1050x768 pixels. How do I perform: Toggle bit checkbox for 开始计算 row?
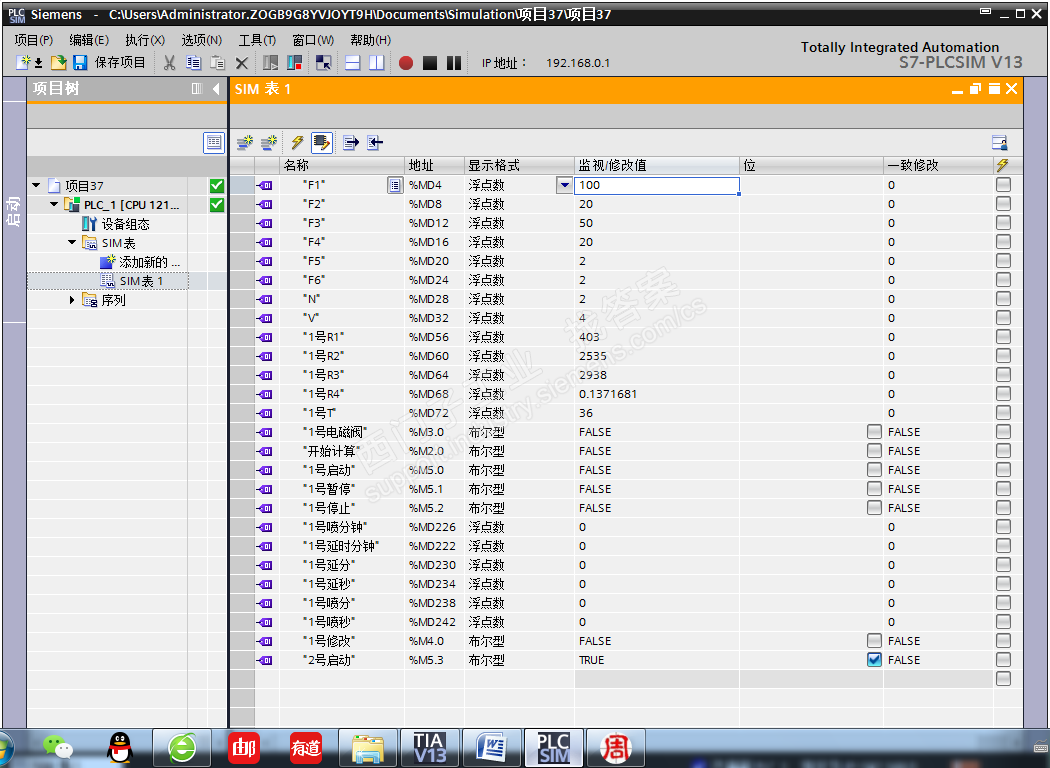click(874, 451)
